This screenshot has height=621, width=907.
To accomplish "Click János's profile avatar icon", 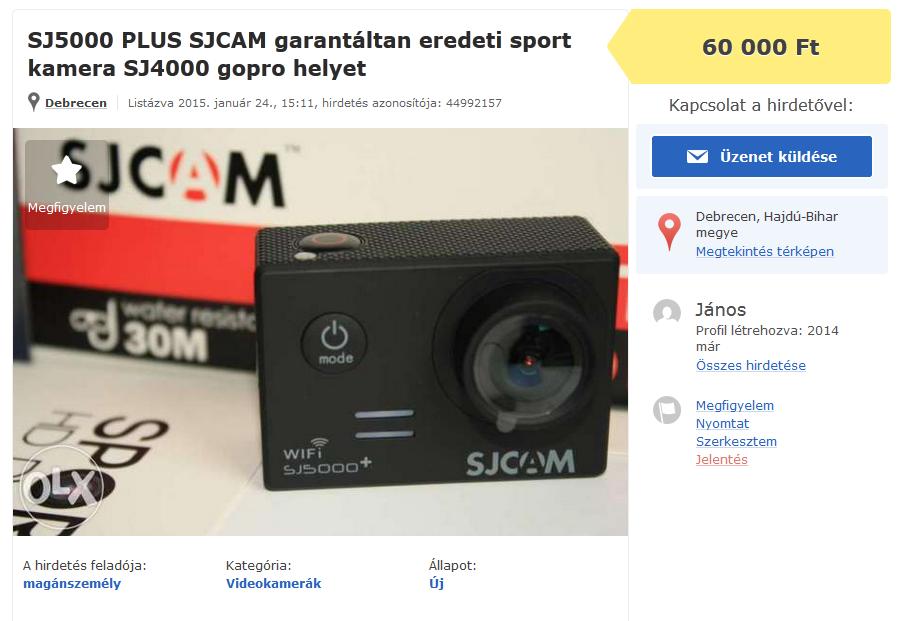I will (667, 312).
